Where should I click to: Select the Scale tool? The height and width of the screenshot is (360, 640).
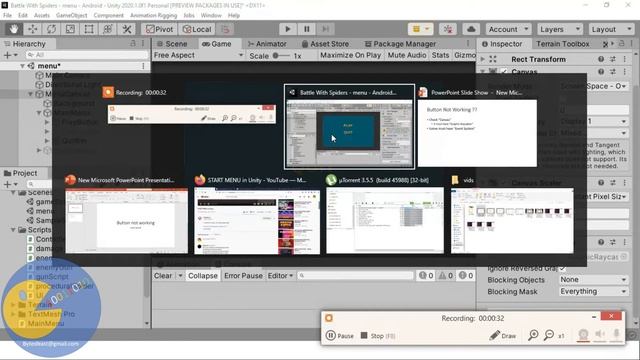coord(70,29)
